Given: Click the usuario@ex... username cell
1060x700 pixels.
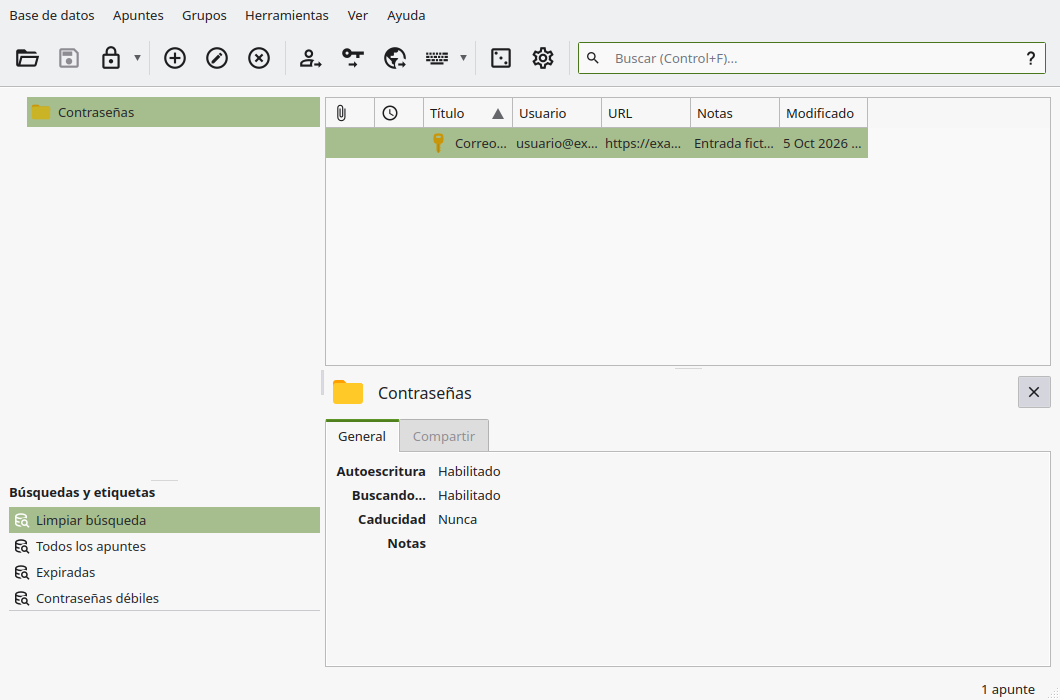Looking at the screenshot, I should tap(557, 143).
